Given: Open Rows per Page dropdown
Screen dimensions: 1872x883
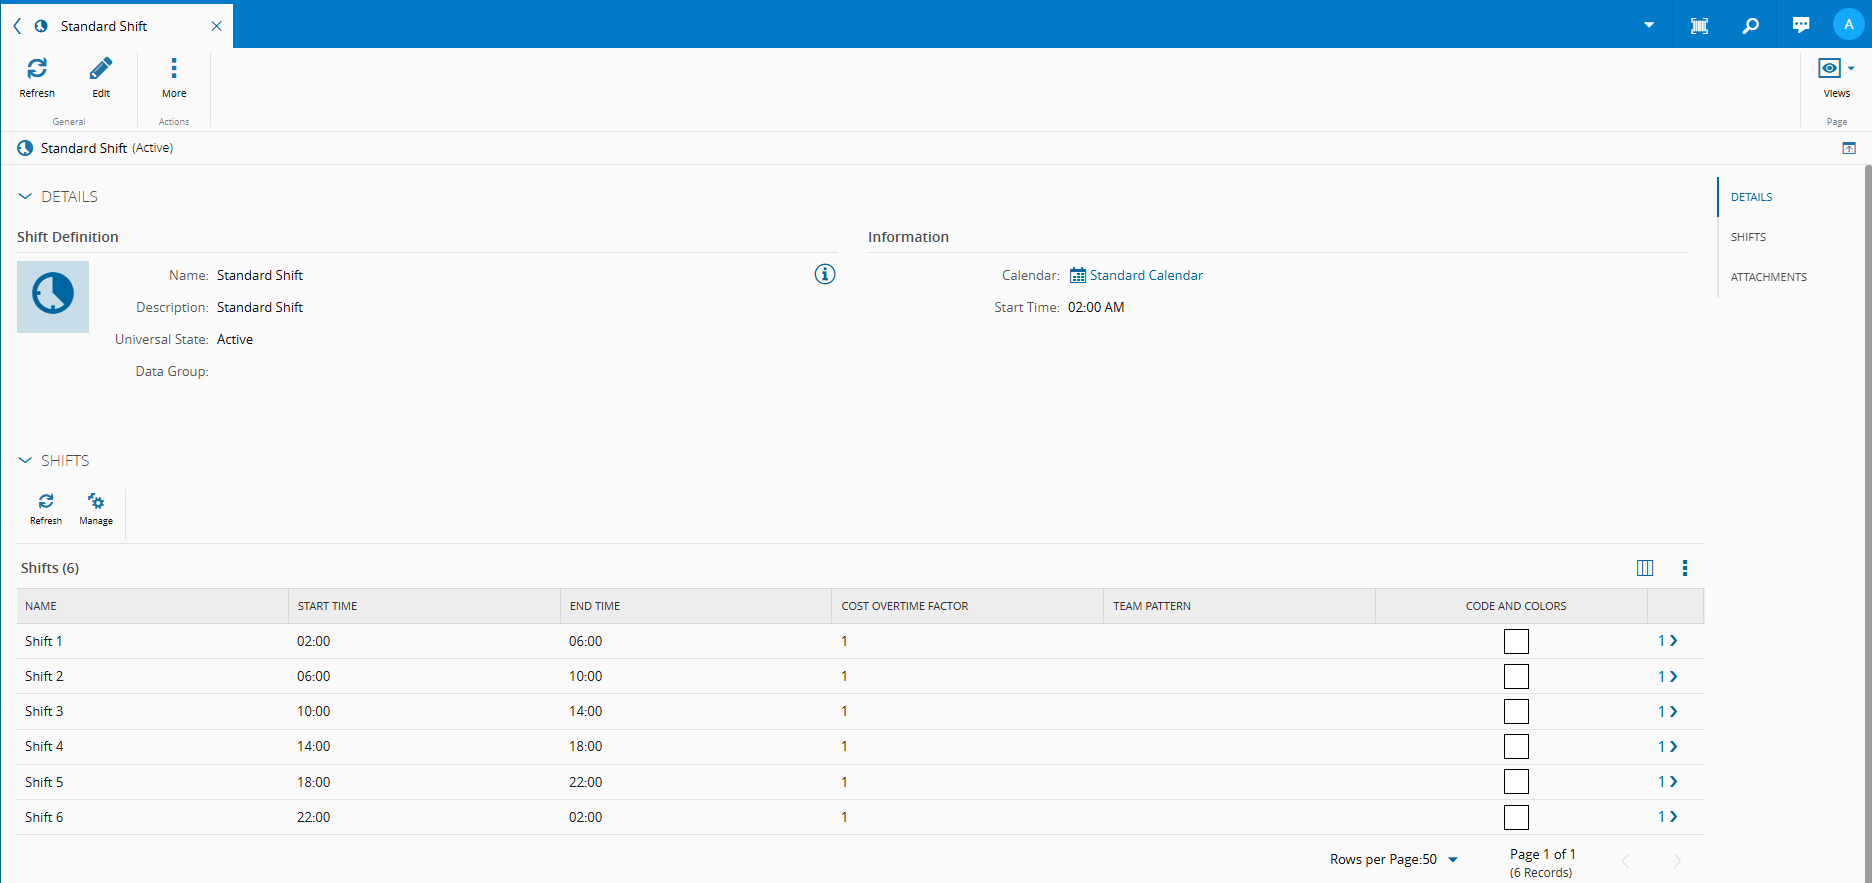Looking at the screenshot, I should click(1452, 860).
